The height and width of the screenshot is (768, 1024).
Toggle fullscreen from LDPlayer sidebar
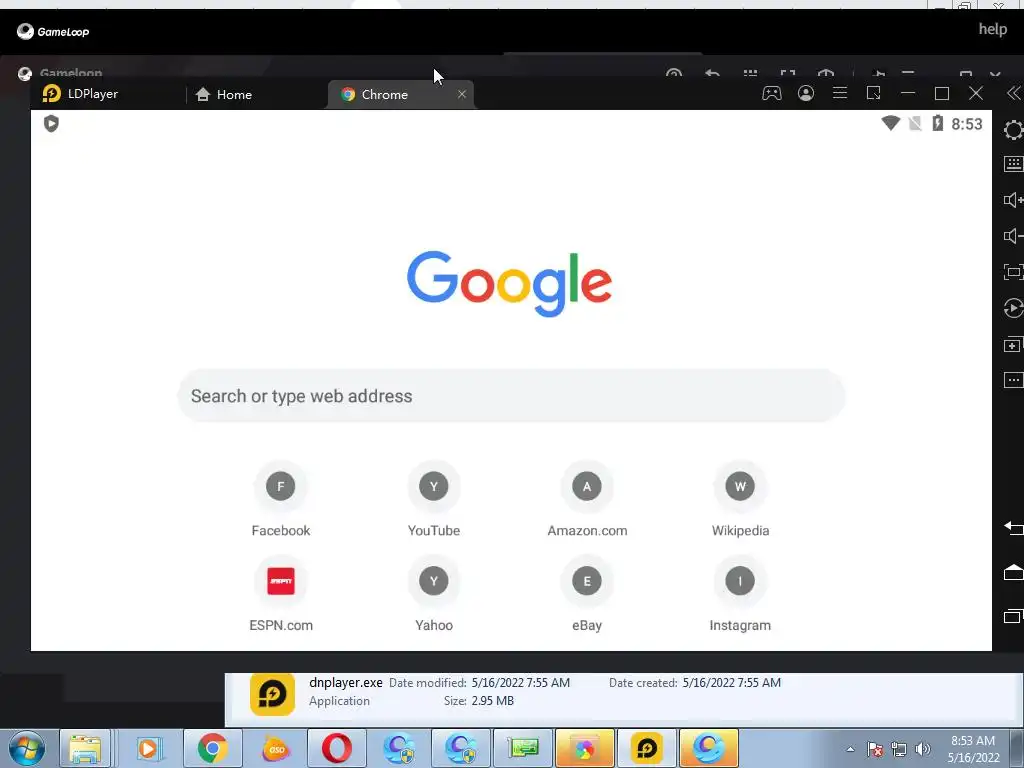point(1014,272)
